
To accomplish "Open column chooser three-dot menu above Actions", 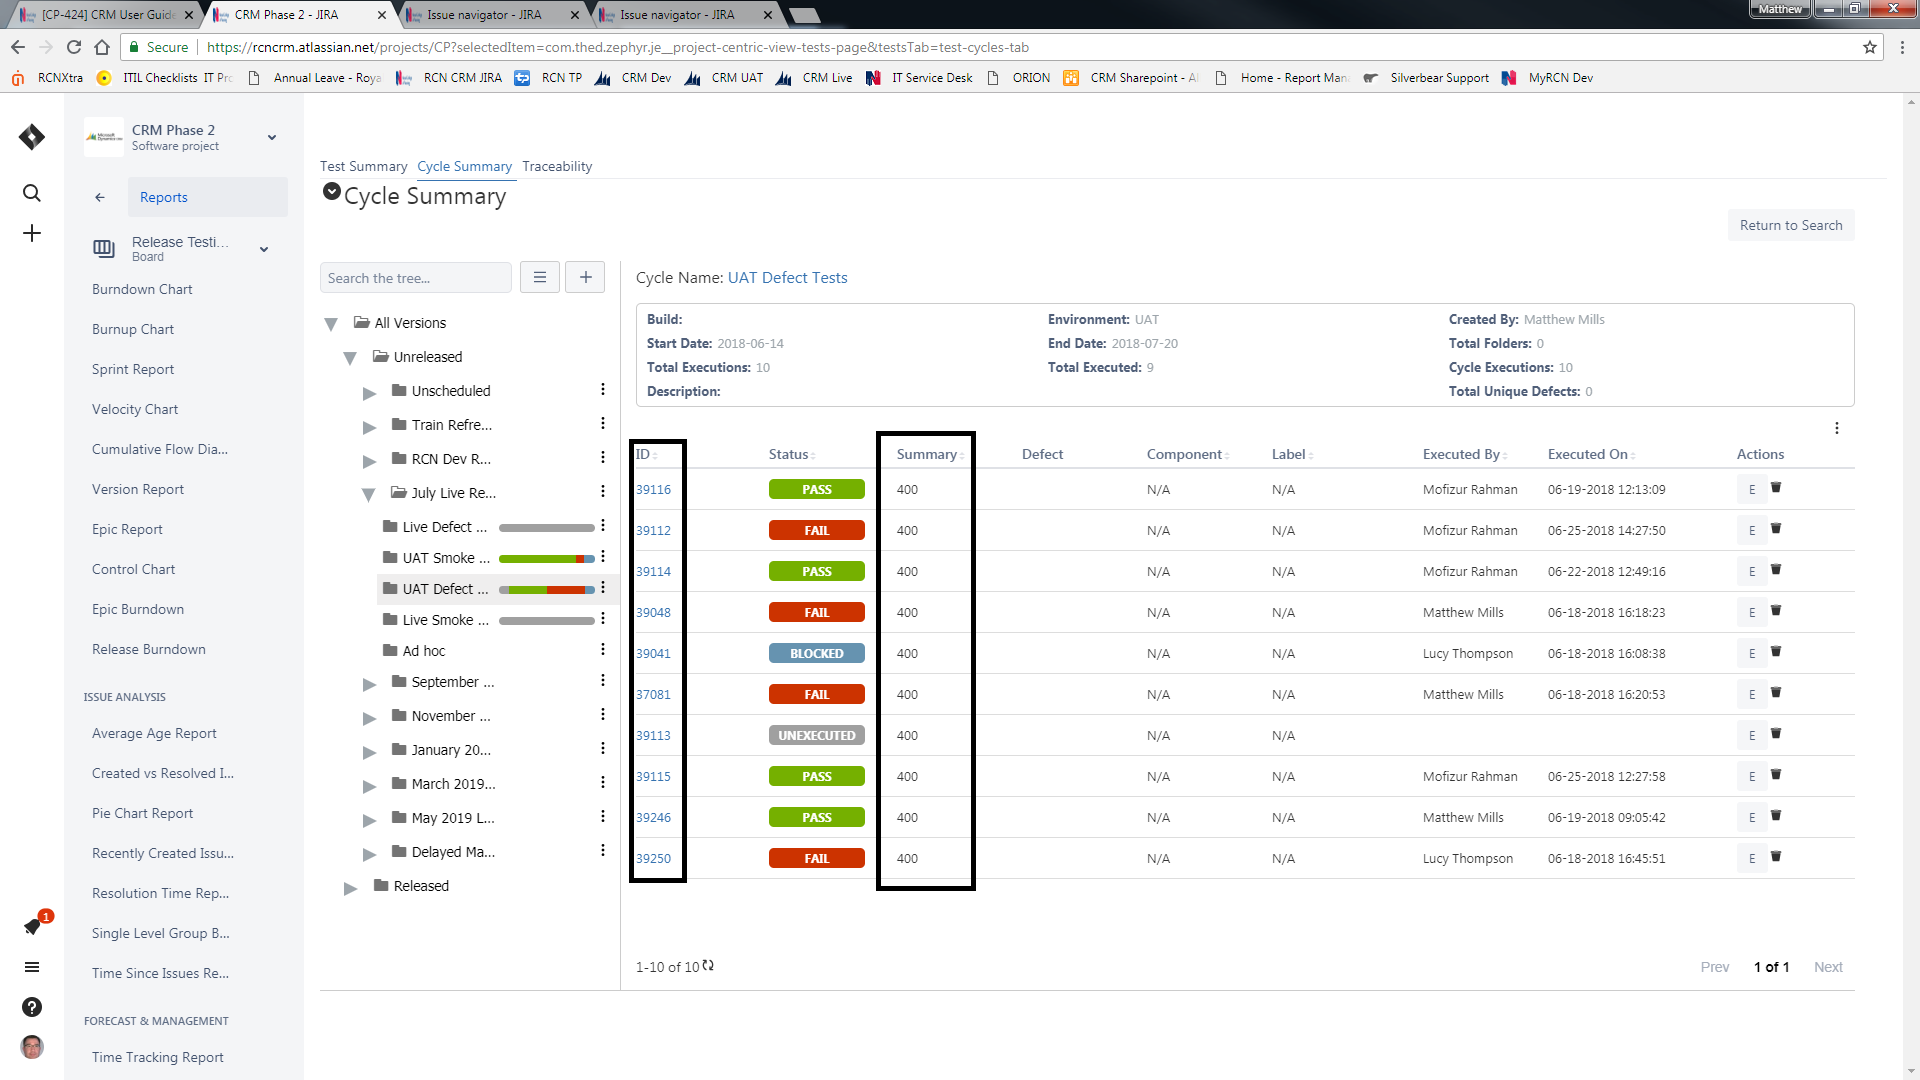I will pos(1837,428).
